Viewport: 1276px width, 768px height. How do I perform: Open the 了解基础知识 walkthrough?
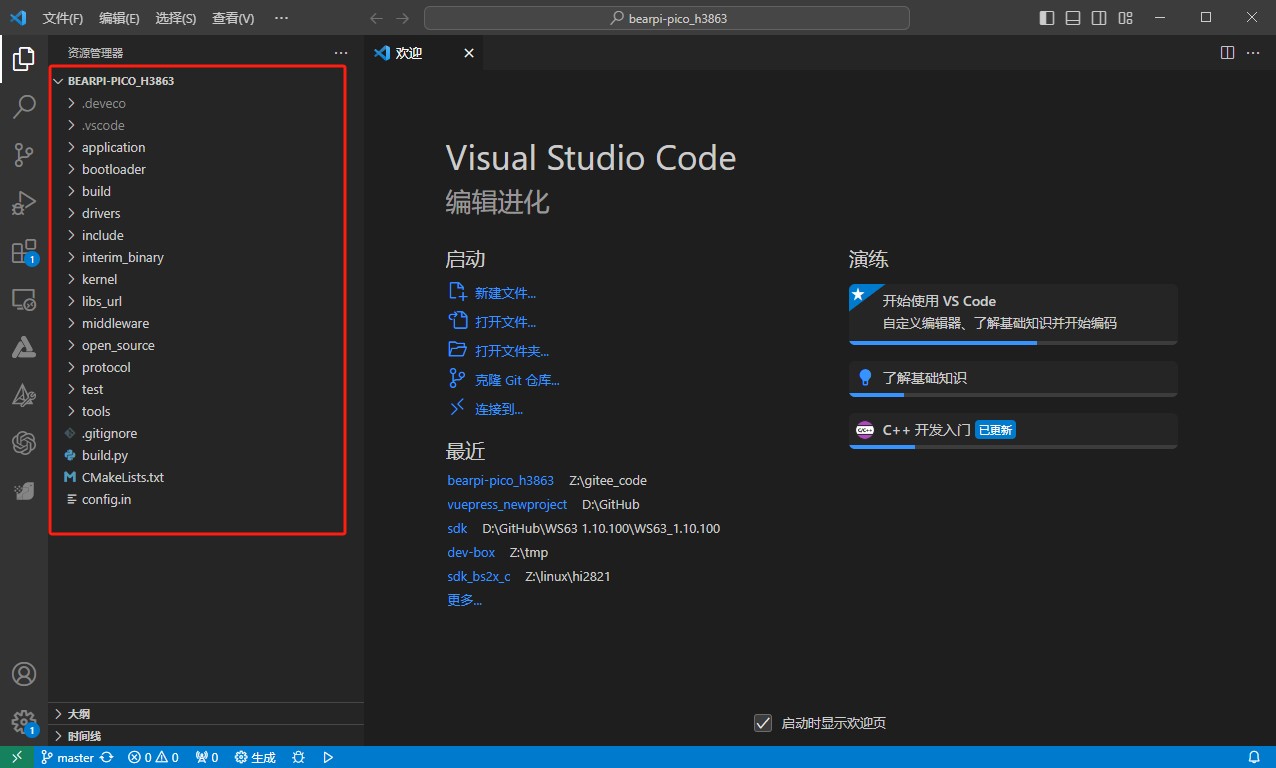pyautogui.click(x=1013, y=379)
